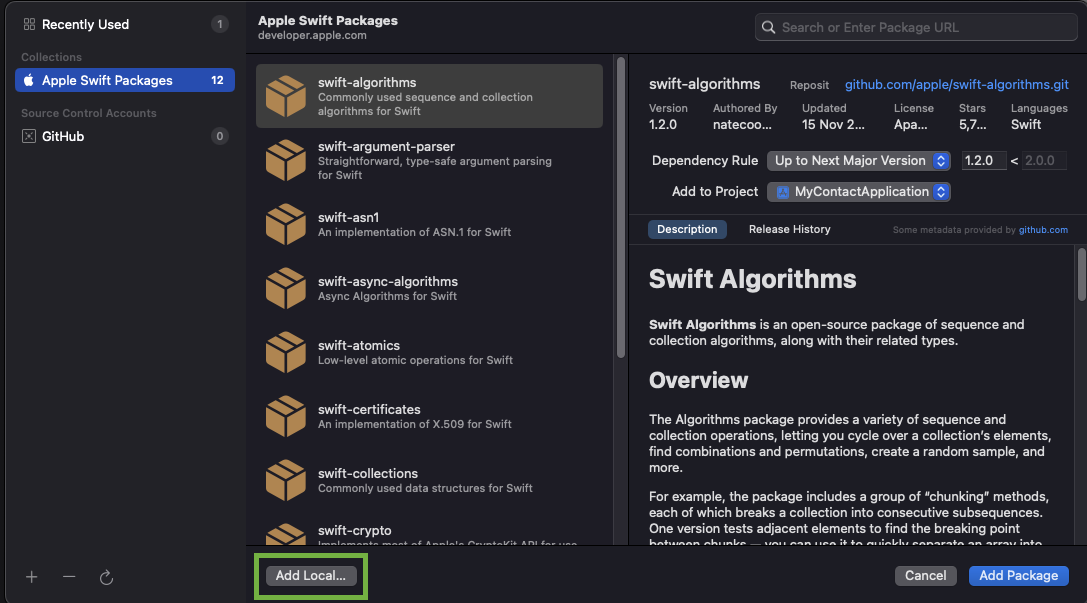This screenshot has width=1087, height=603.
Task: Open the Add to Project dropdown
Action: (858, 191)
